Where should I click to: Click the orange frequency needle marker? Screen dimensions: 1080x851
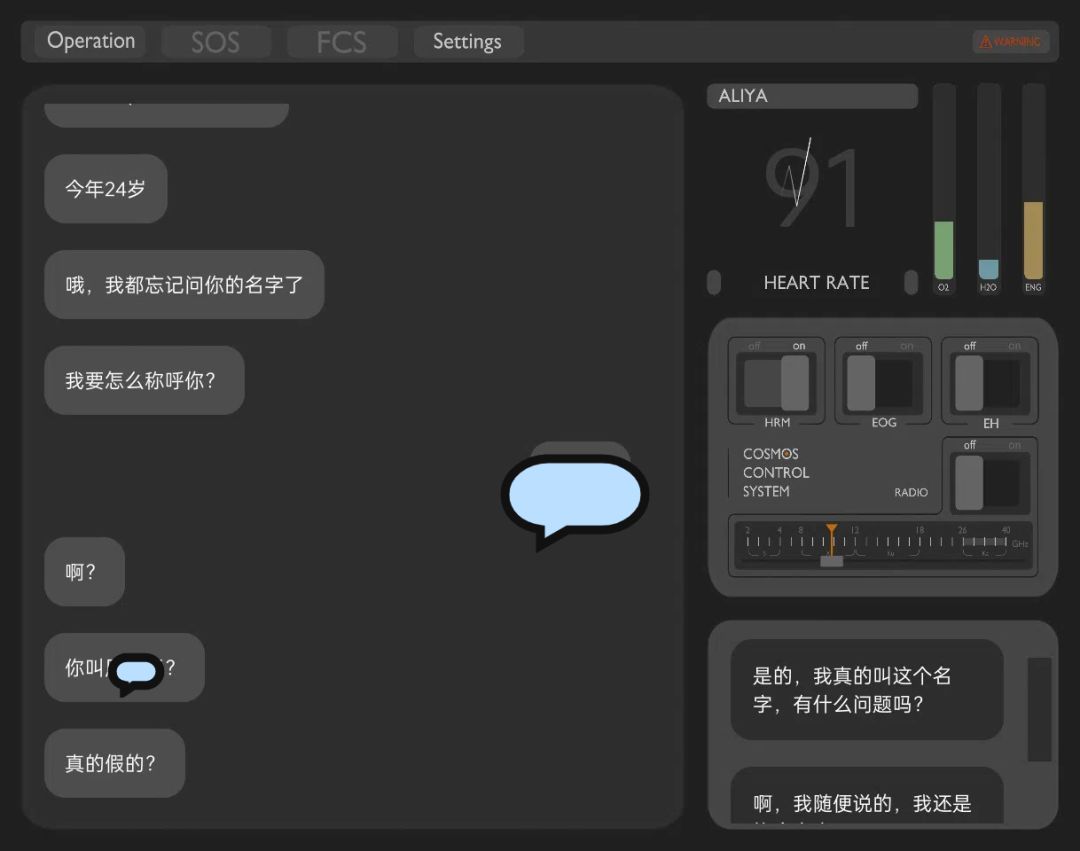click(831, 538)
